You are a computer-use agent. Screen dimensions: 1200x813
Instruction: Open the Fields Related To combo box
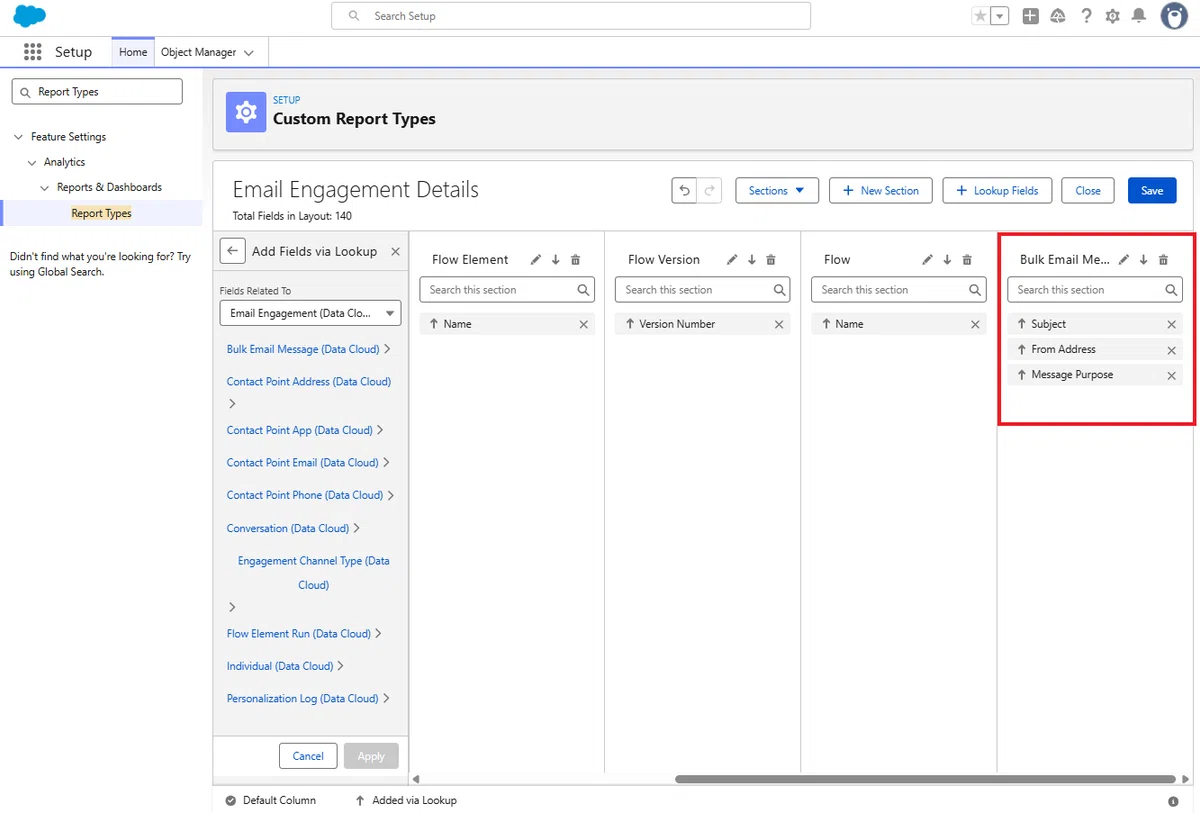coord(310,313)
